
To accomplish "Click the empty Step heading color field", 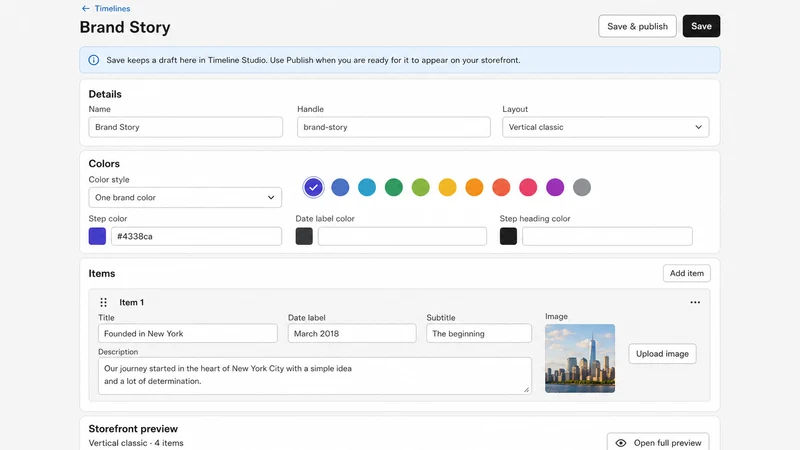I will pyautogui.click(x=607, y=236).
